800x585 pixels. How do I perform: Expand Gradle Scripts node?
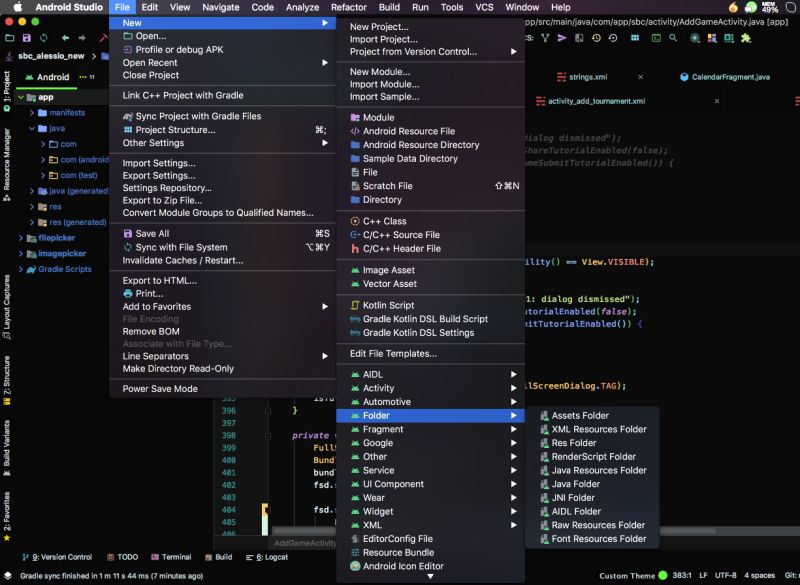[x=21, y=269]
